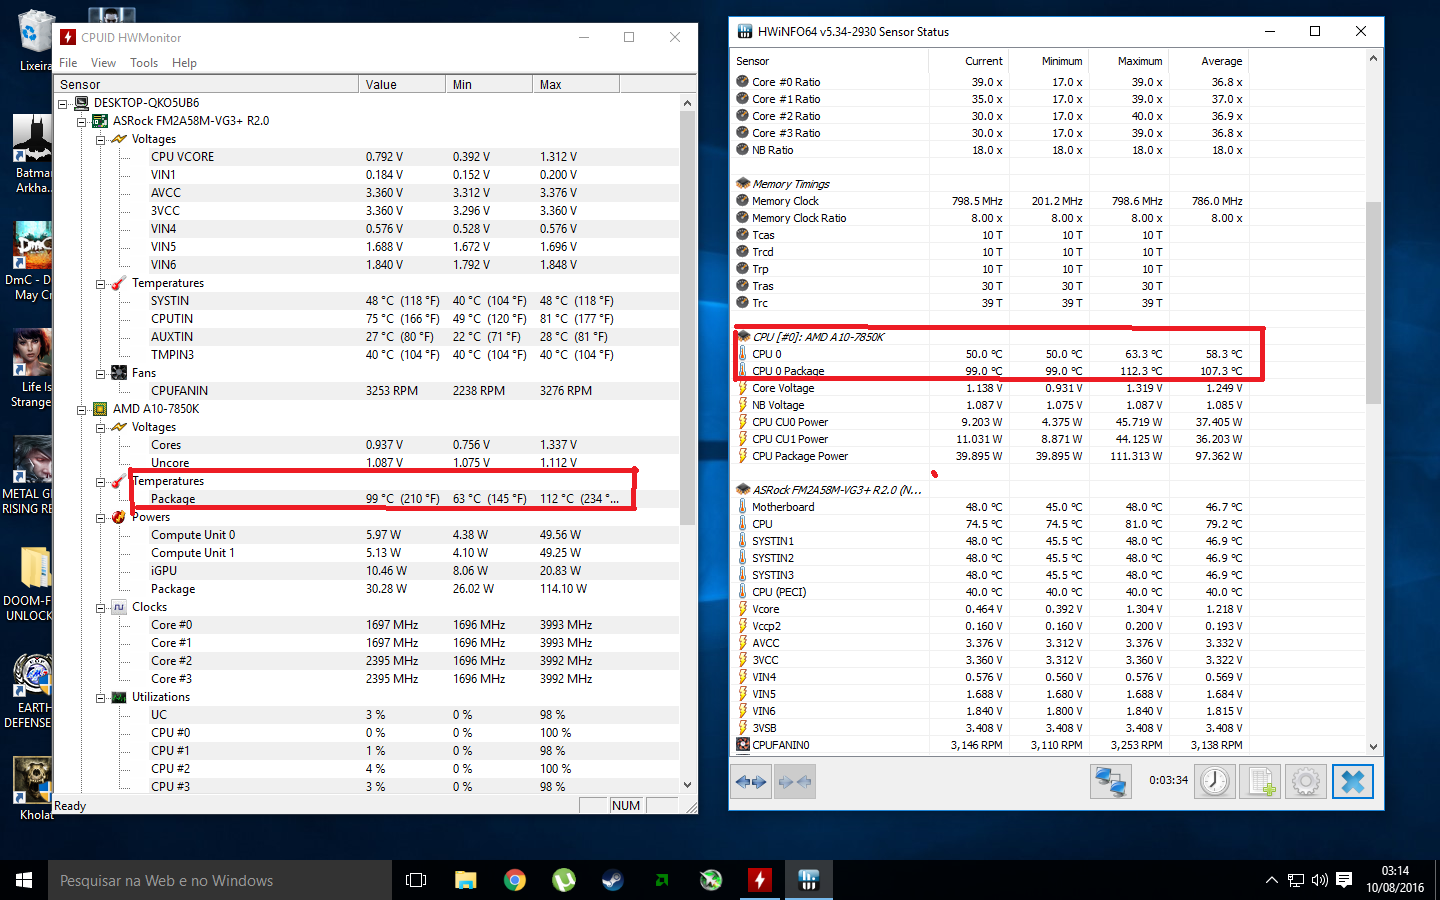Open uTorrent from the taskbar
This screenshot has width=1440, height=900.
coord(564,880)
